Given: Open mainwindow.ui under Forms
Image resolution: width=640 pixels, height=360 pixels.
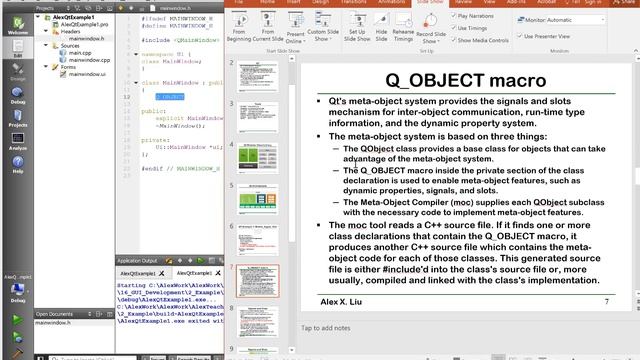Looking at the screenshot, I should pos(87,74).
